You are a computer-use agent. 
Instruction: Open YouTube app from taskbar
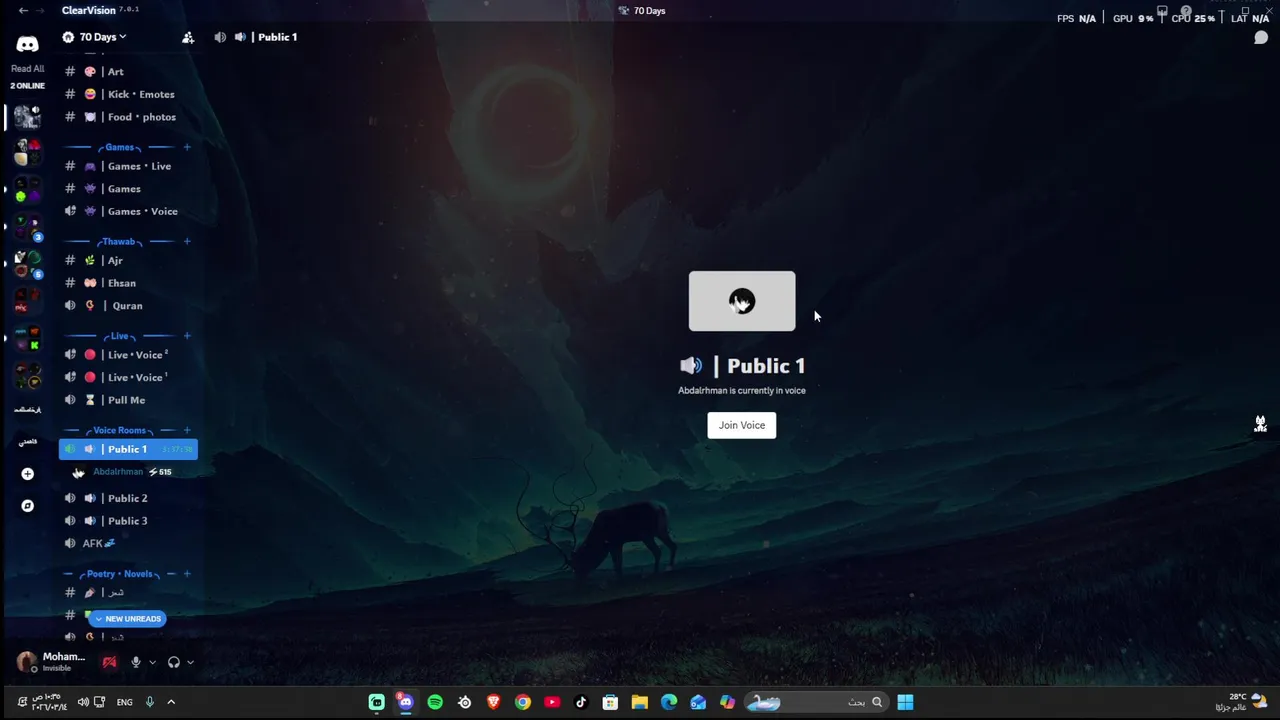pos(552,702)
